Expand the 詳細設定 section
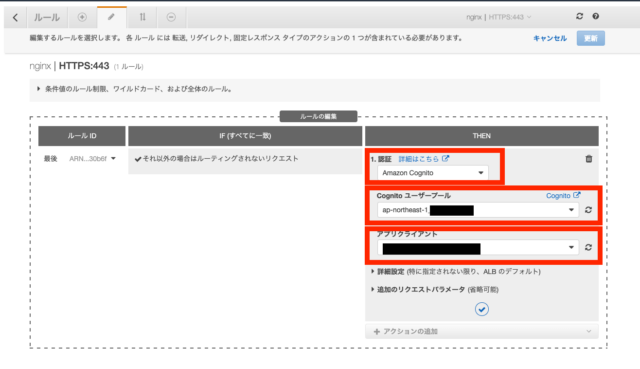Screen dimensions: 640x369 [x=456, y=271]
